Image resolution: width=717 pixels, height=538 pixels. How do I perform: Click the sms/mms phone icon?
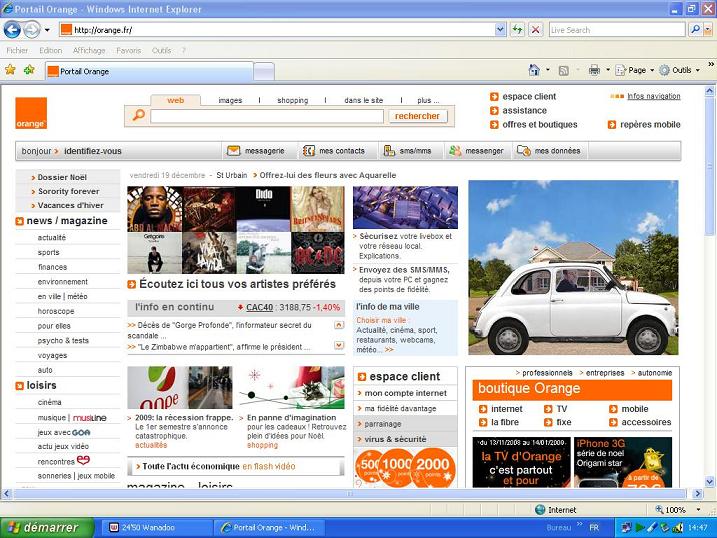pos(389,150)
